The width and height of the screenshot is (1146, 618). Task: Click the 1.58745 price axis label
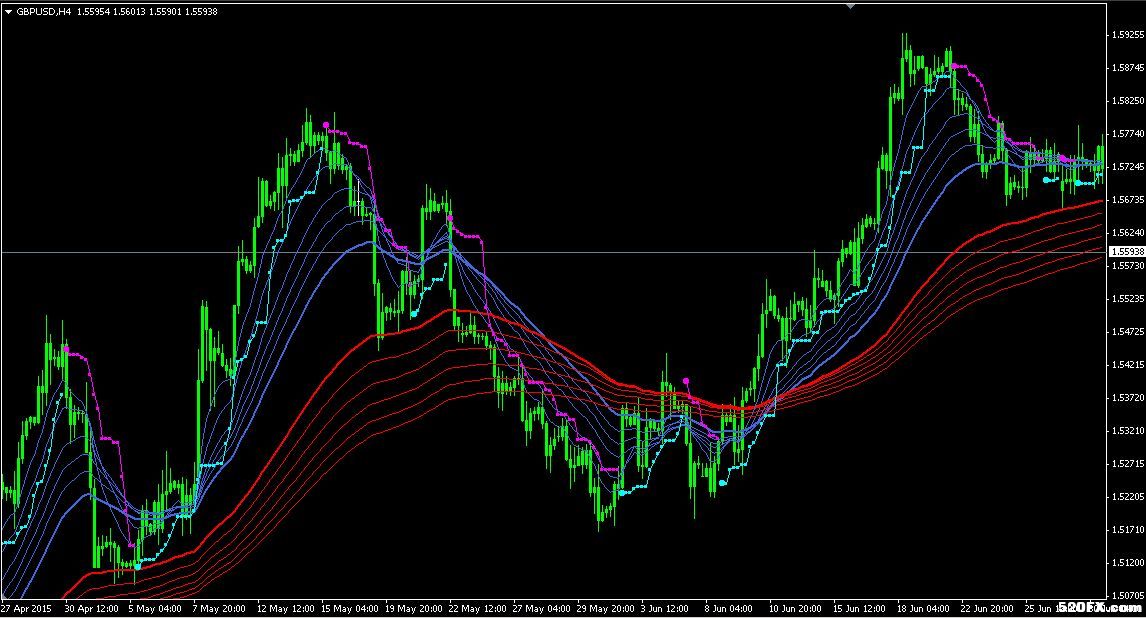tap(1128, 68)
